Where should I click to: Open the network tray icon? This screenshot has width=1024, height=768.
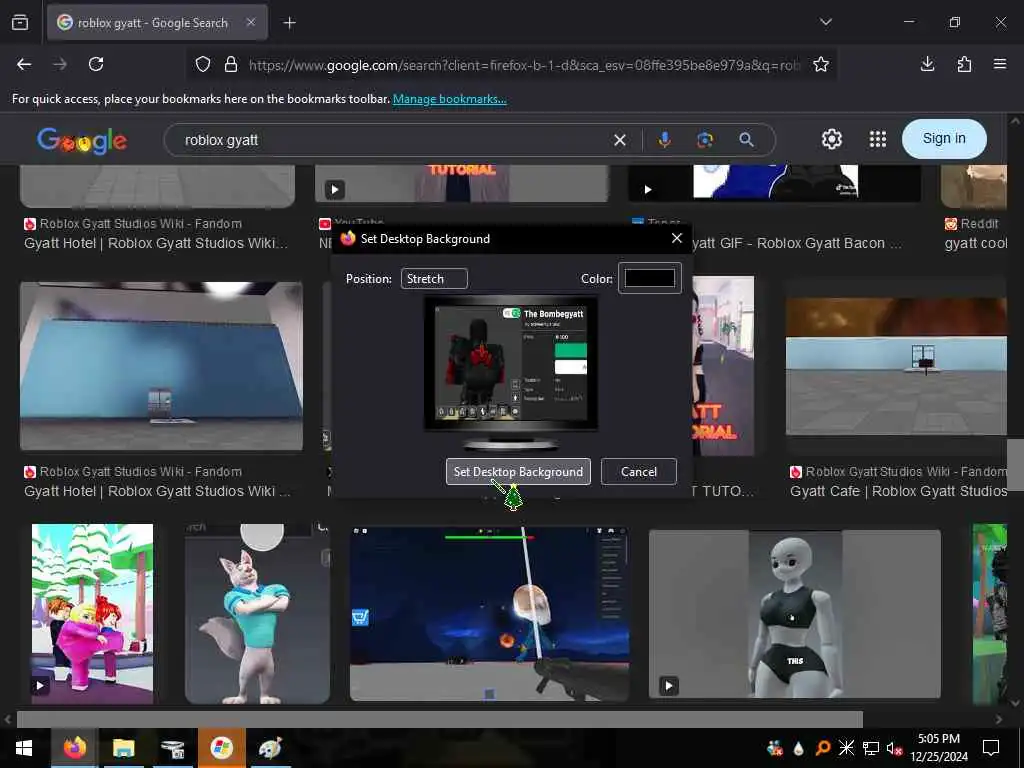pyautogui.click(x=871, y=748)
